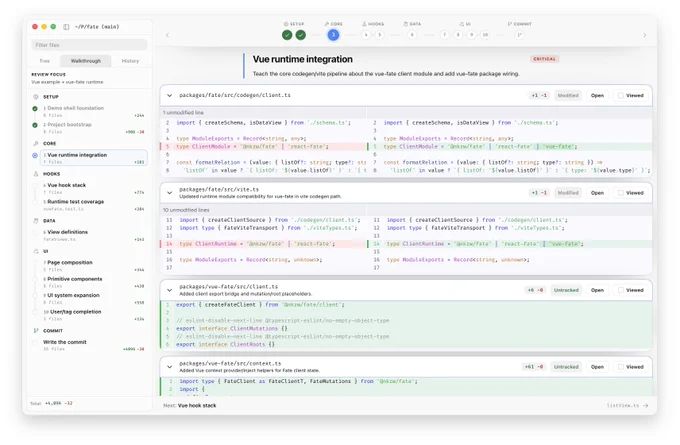Open codegen/client.ts with Open button
The width and height of the screenshot is (680, 445).
[597, 95]
